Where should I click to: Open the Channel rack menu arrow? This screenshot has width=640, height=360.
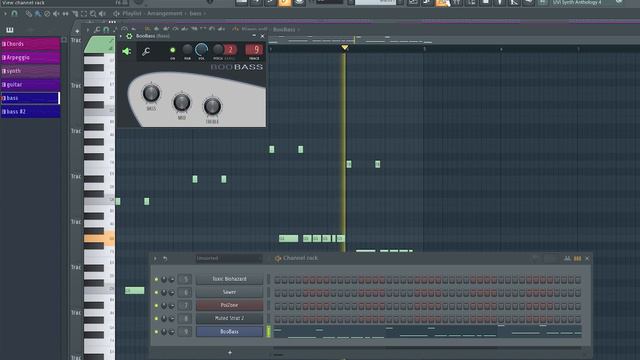point(155,258)
